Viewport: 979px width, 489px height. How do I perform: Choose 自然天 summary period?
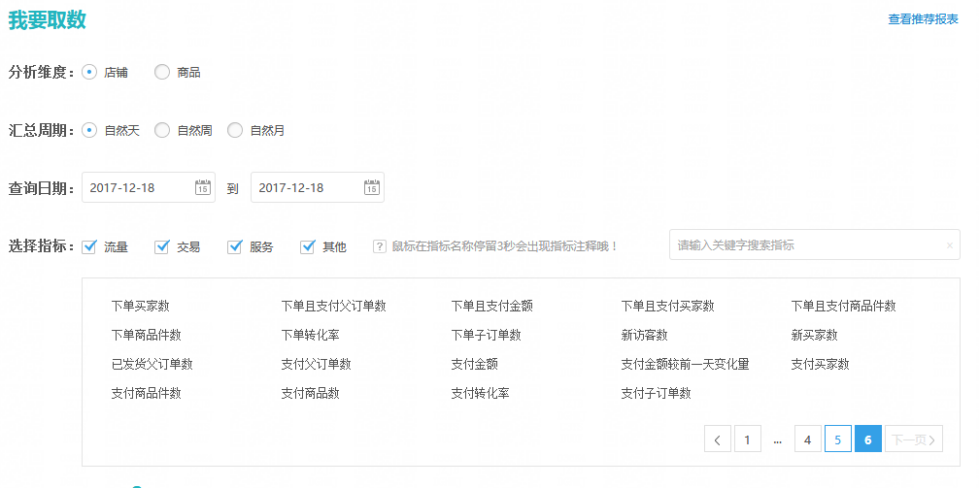89,131
